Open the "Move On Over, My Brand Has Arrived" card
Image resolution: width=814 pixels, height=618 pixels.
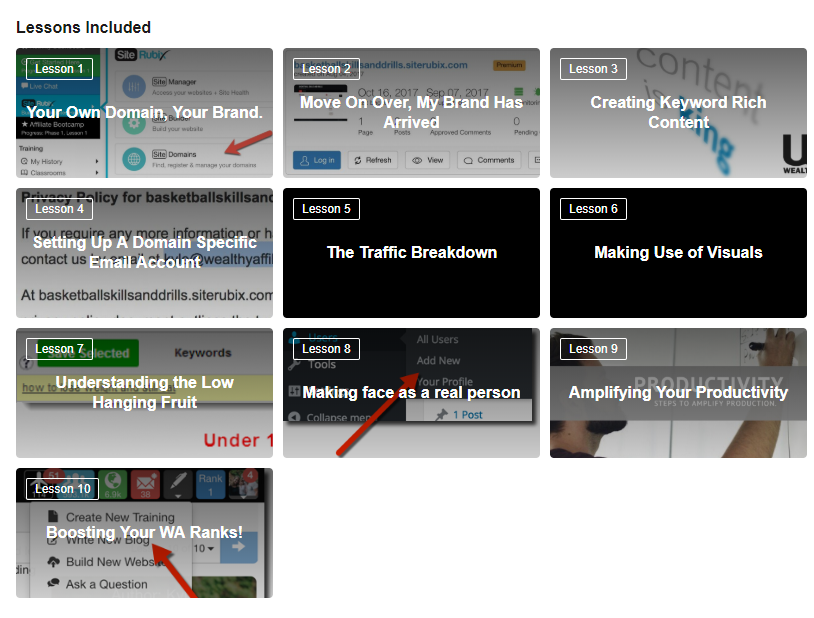point(411,113)
